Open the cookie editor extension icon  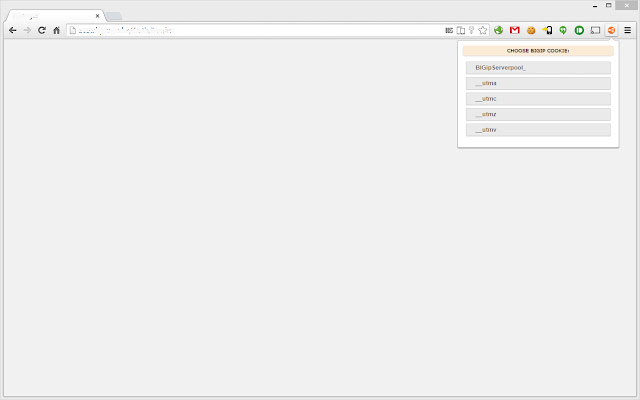pos(531,30)
